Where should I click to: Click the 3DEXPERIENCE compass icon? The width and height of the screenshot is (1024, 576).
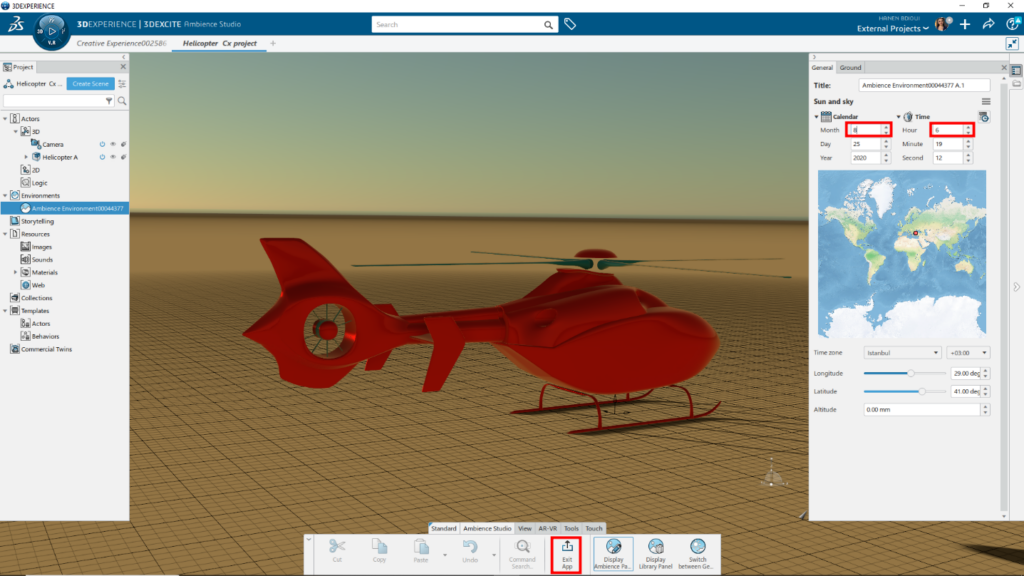pos(51,31)
